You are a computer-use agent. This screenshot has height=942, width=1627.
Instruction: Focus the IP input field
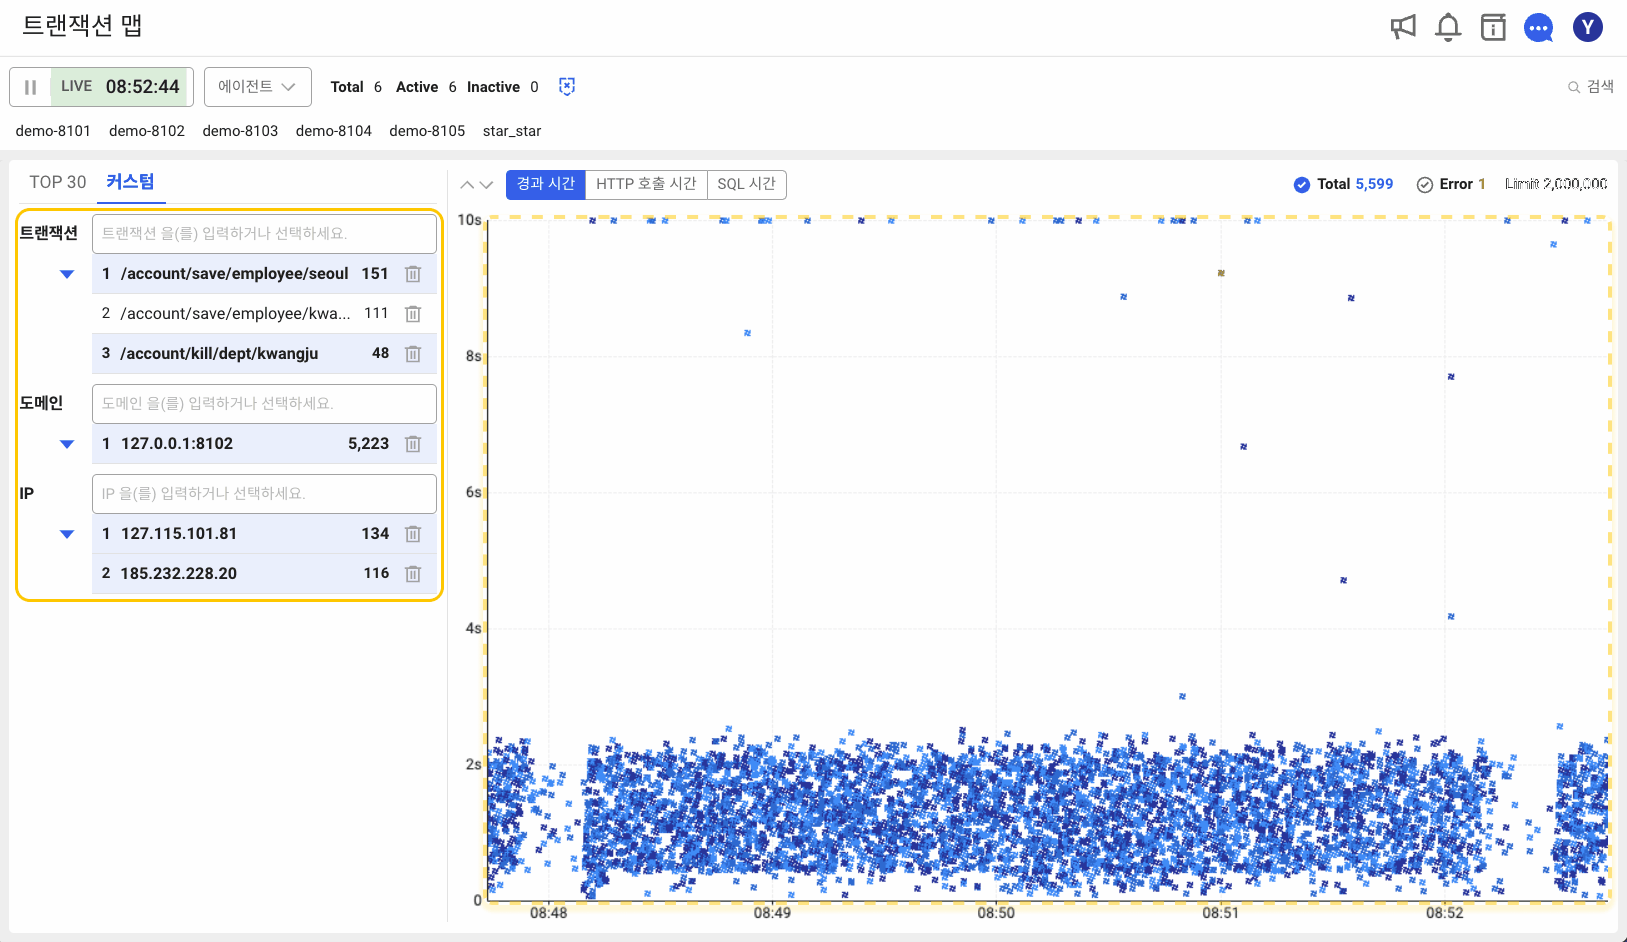click(x=264, y=493)
